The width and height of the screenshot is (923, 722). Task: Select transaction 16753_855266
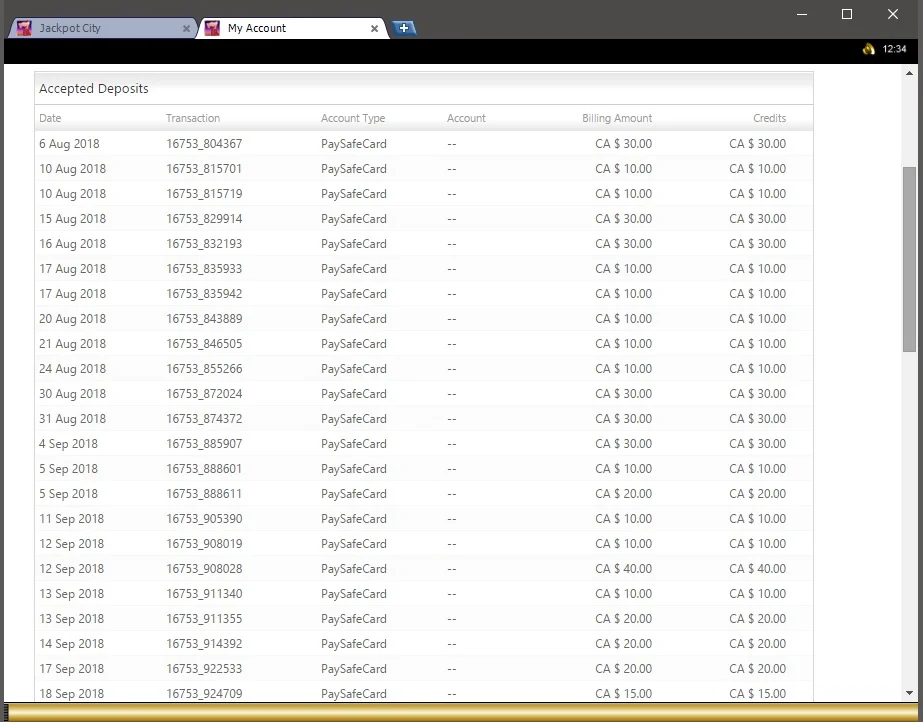204,369
